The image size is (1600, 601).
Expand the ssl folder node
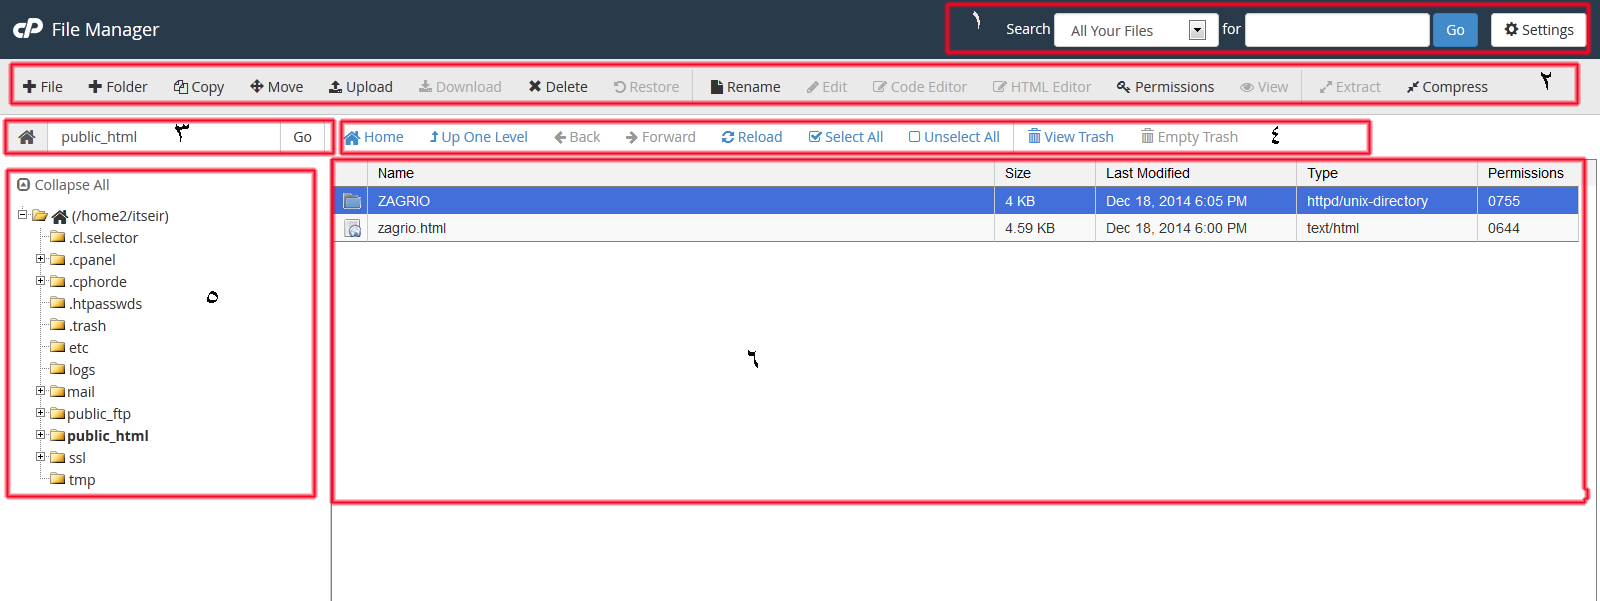click(41, 456)
